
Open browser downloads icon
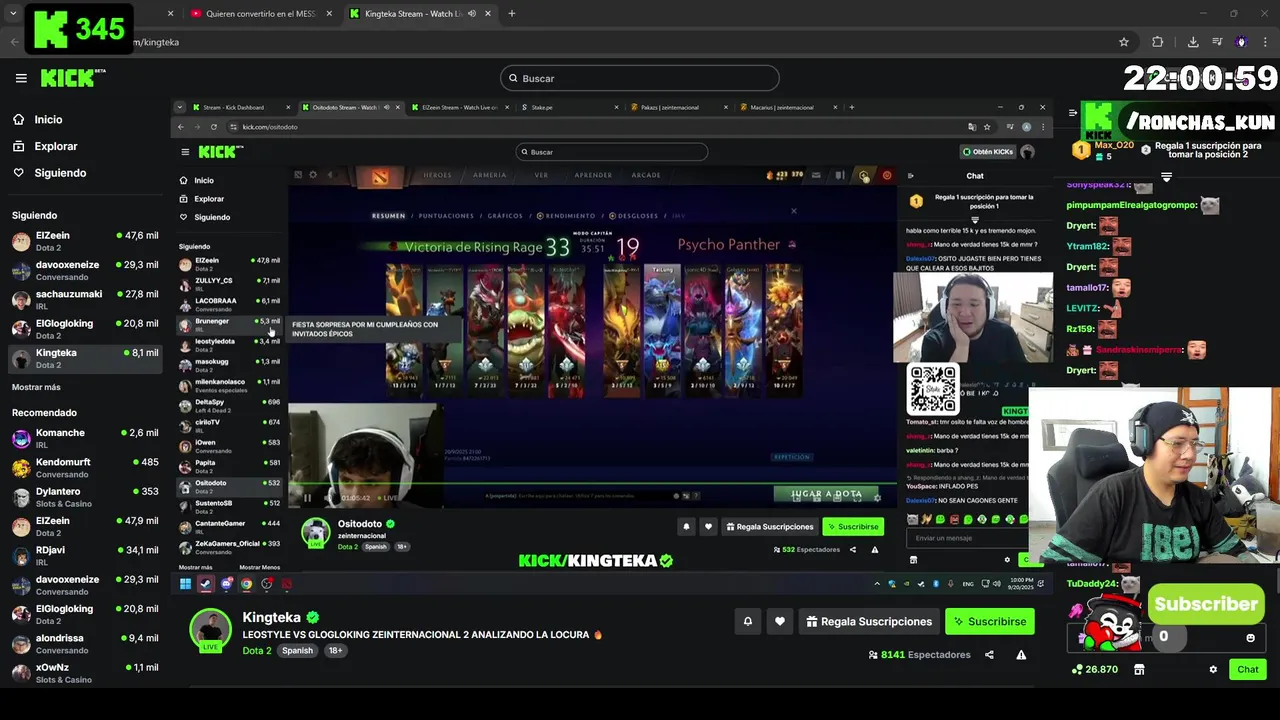tap(1193, 42)
